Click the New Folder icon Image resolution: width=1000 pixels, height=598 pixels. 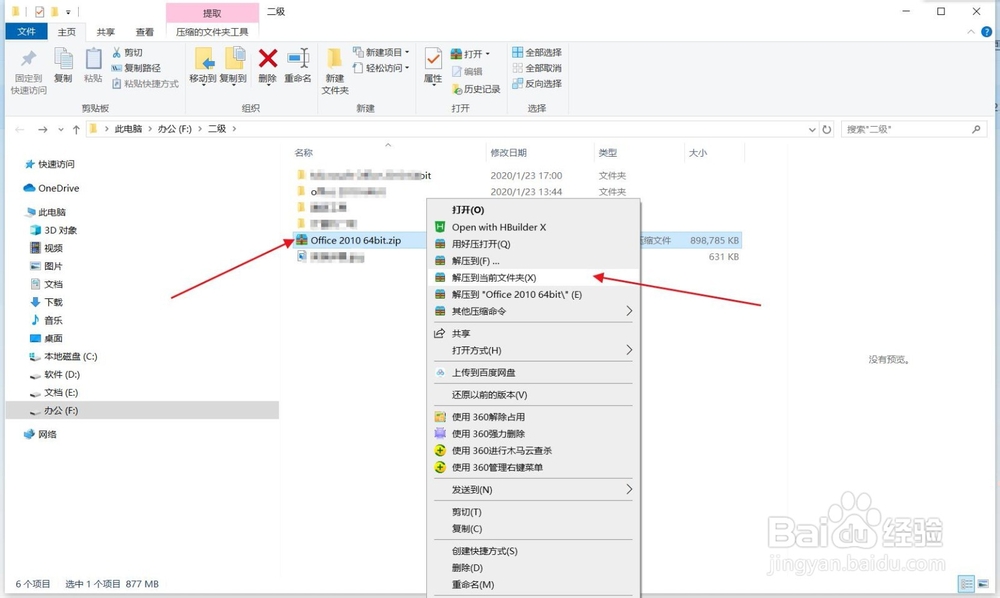(334, 59)
